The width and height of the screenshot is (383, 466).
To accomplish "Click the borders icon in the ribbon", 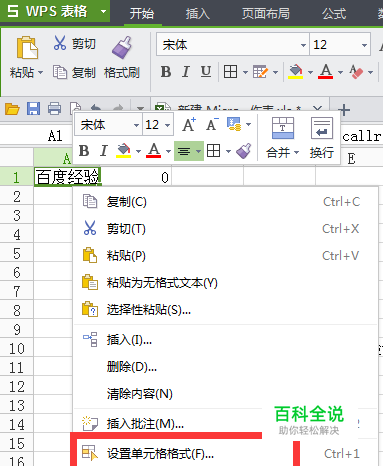I will 230,72.
